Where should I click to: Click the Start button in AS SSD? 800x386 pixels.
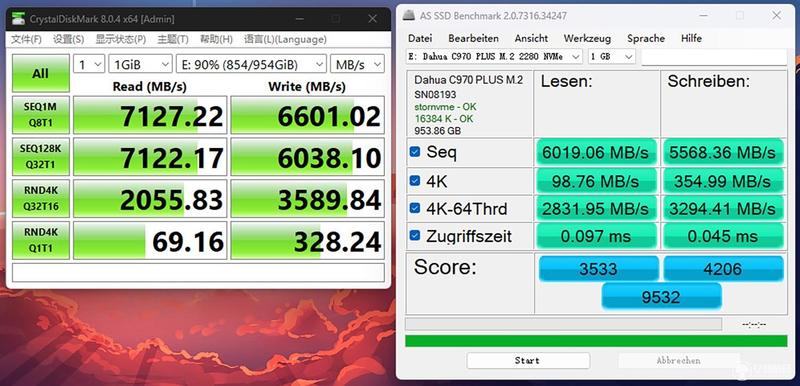click(x=528, y=361)
